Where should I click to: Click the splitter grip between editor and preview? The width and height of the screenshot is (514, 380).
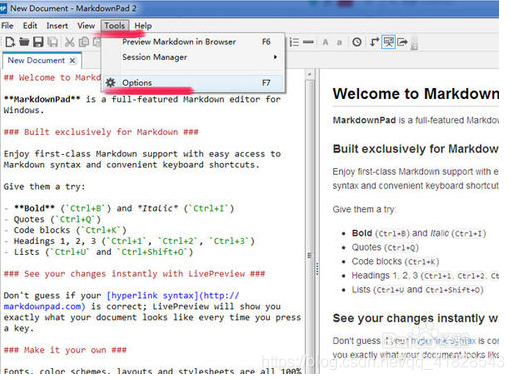pyautogui.click(x=317, y=269)
